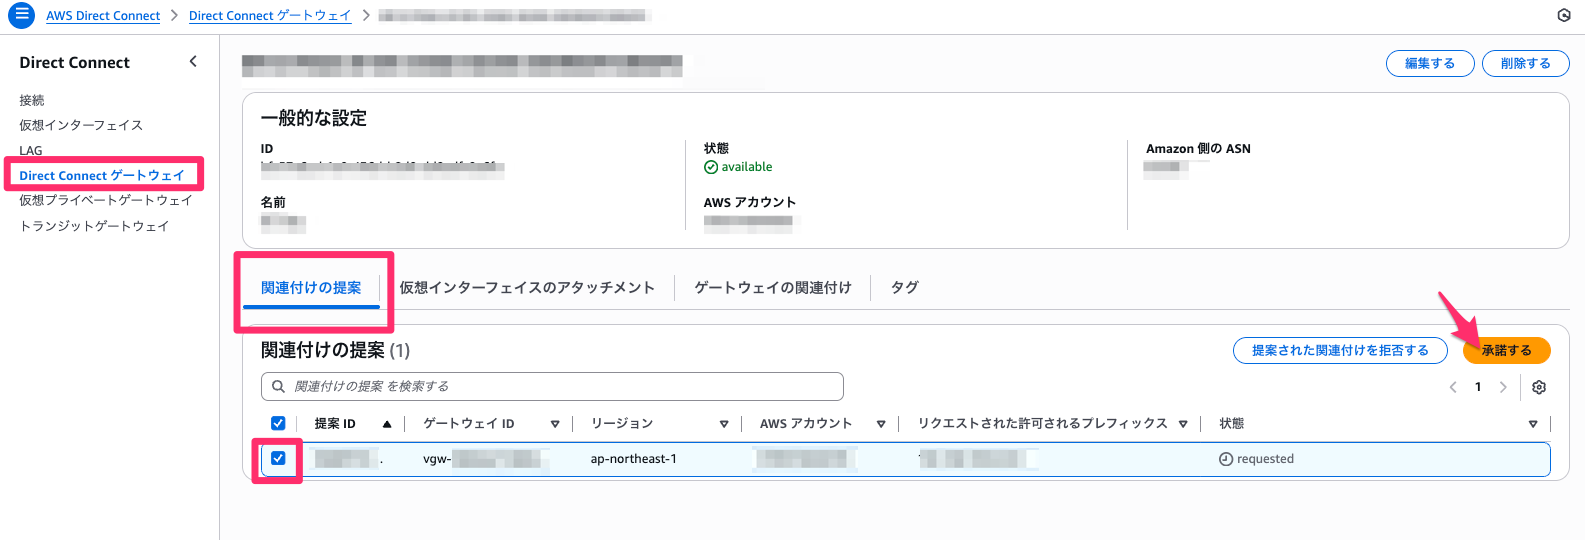Click the search magnifier icon

(279, 386)
